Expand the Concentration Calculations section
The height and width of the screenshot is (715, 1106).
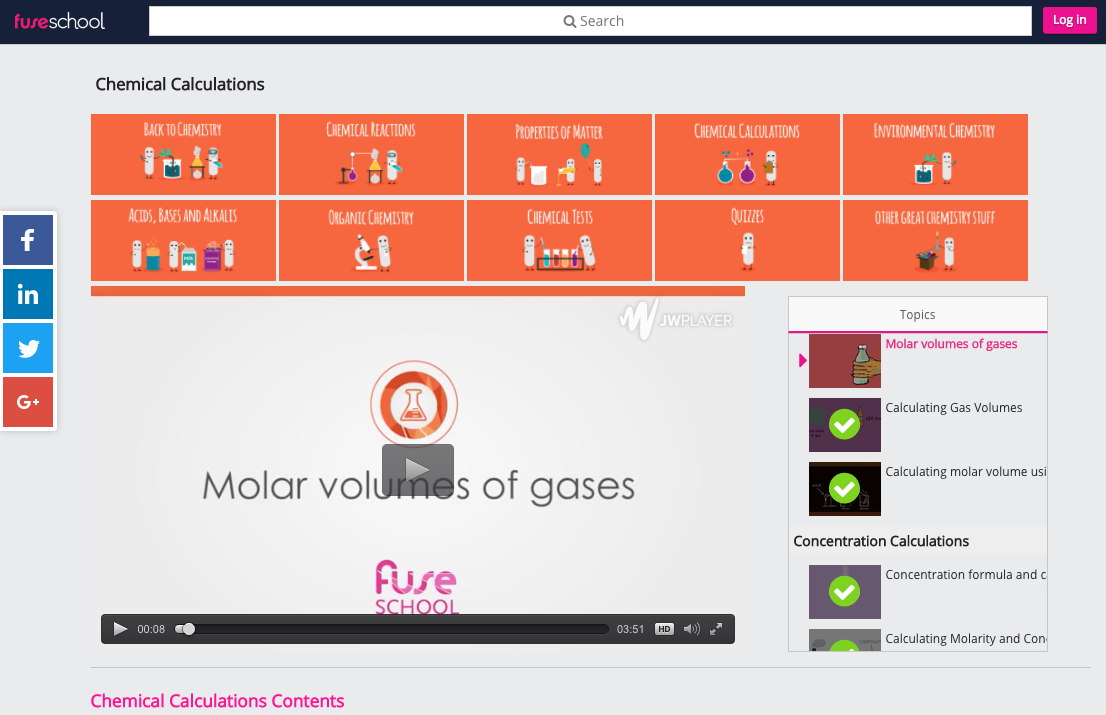coord(881,541)
